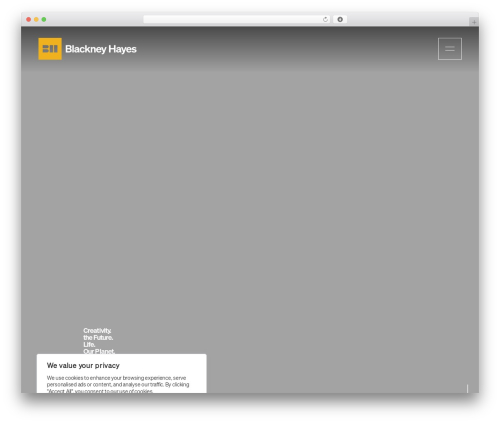Click the Blackney Hayes site title
The height and width of the screenshot is (423, 500).
(x=101, y=49)
